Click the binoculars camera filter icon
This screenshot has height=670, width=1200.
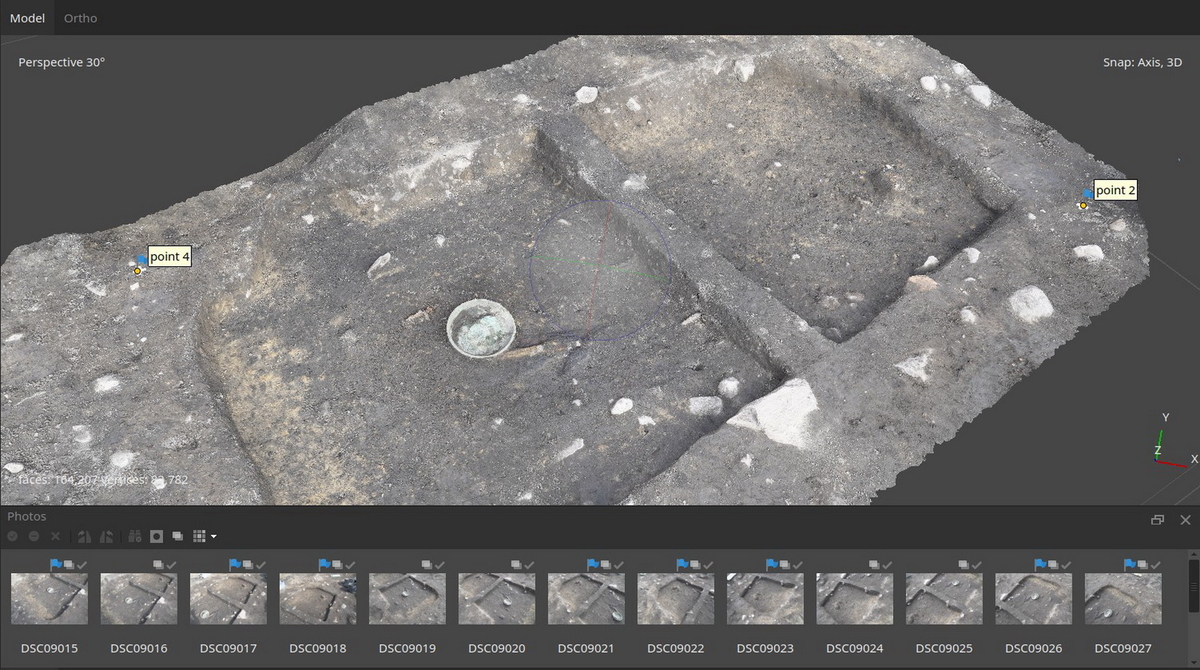pos(135,537)
